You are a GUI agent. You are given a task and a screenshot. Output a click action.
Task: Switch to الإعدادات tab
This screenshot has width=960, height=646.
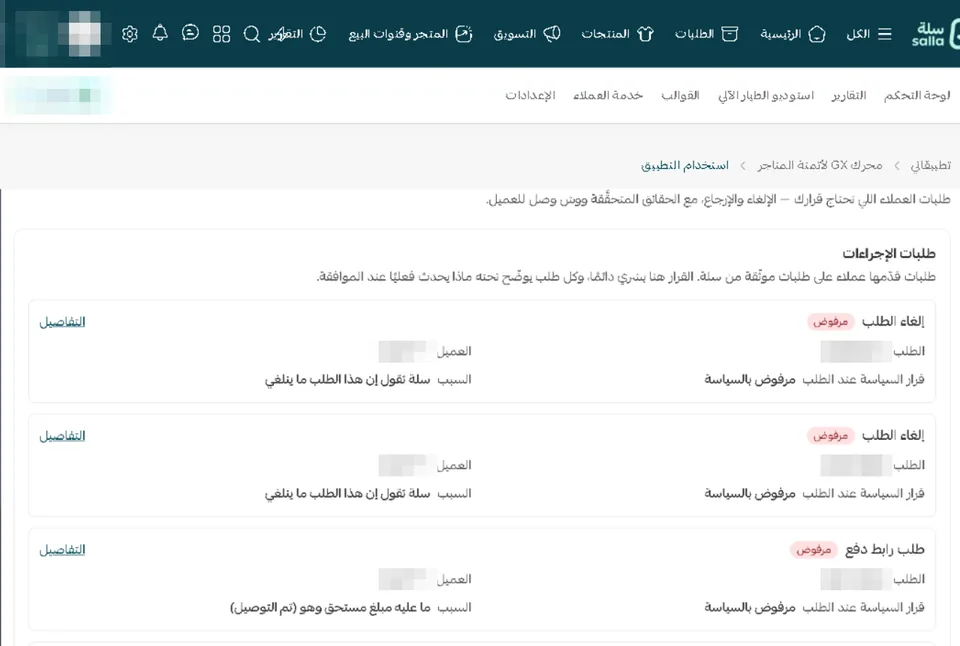[x=530, y=96]
